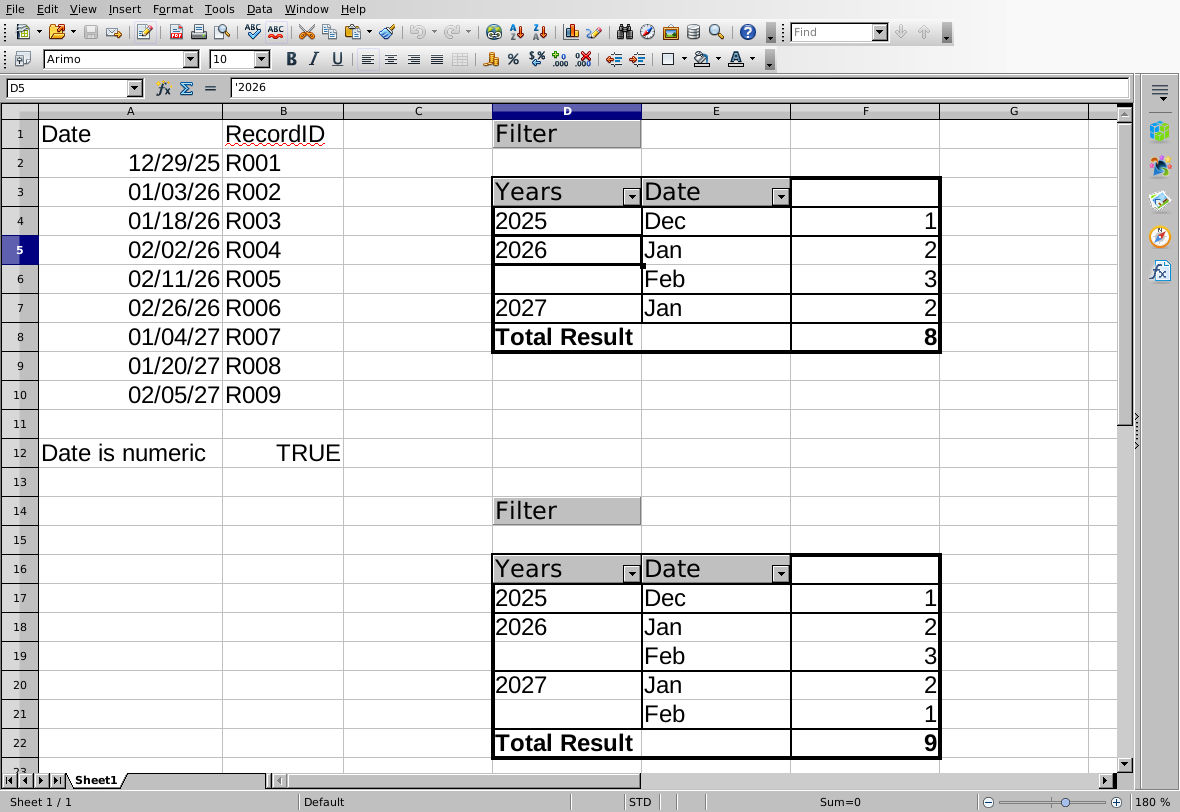Click the Print icon

[x=199, y=32]
